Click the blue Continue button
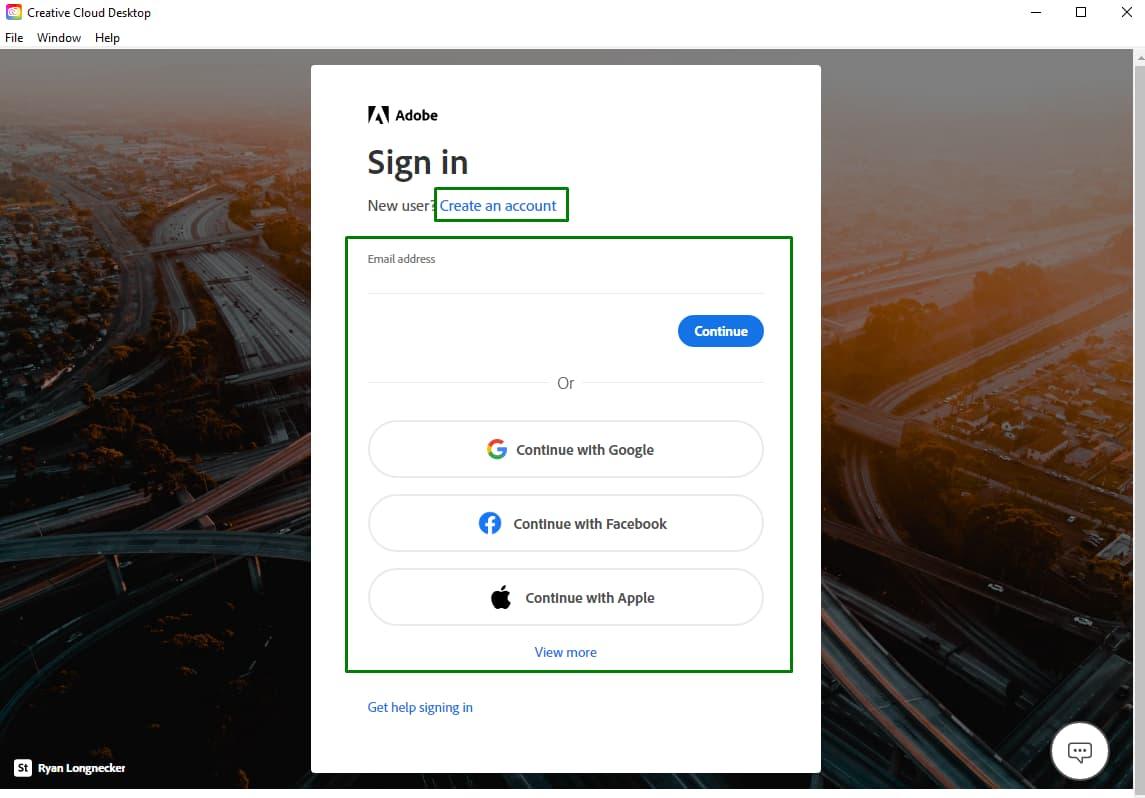 (x=721, y=331)
